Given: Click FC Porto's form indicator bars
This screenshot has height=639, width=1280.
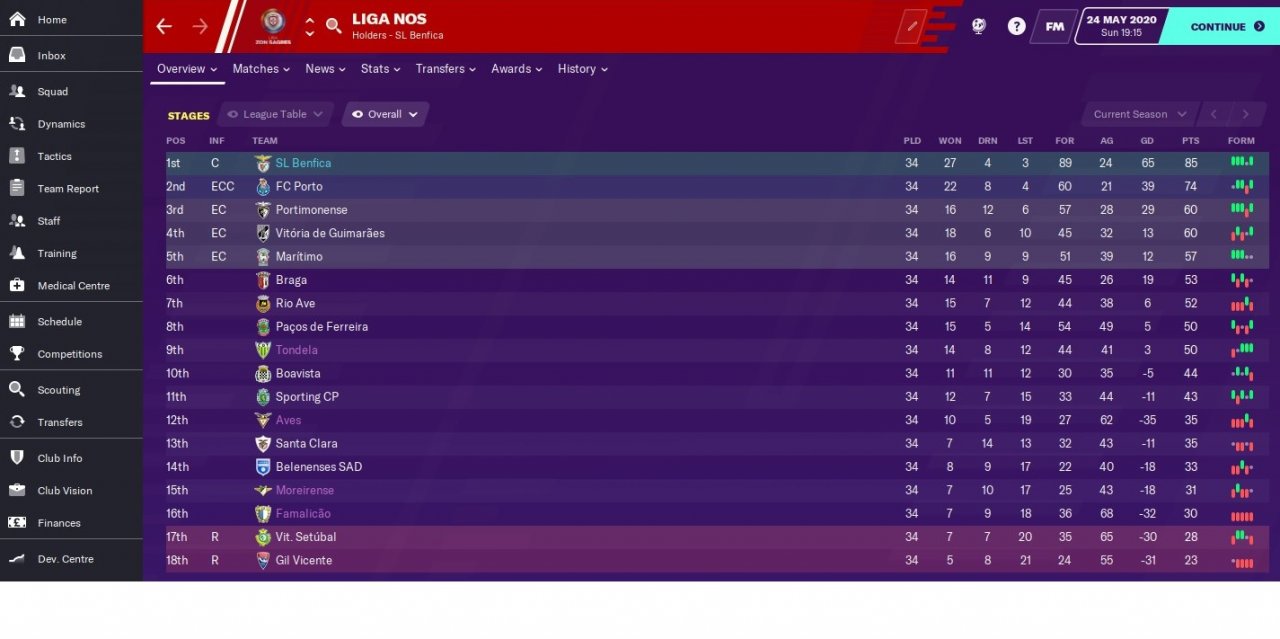Looking at the screenshot, I should pyautogui.click(x=1241, y=186).
